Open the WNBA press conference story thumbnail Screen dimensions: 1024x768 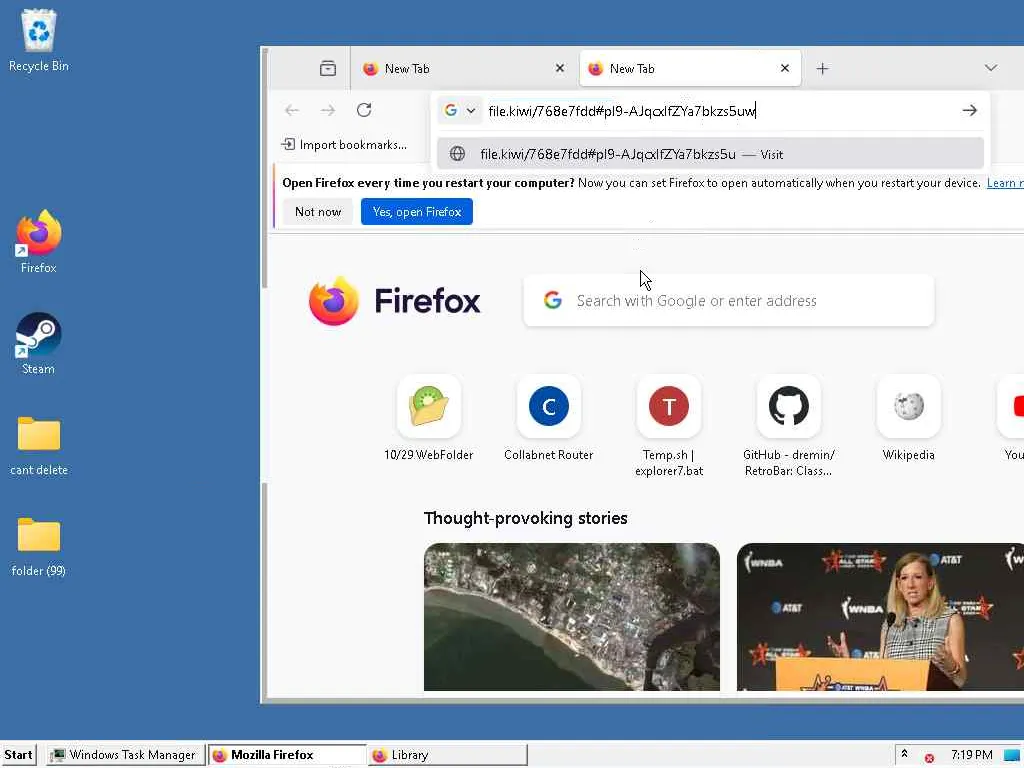coord(880,616)
